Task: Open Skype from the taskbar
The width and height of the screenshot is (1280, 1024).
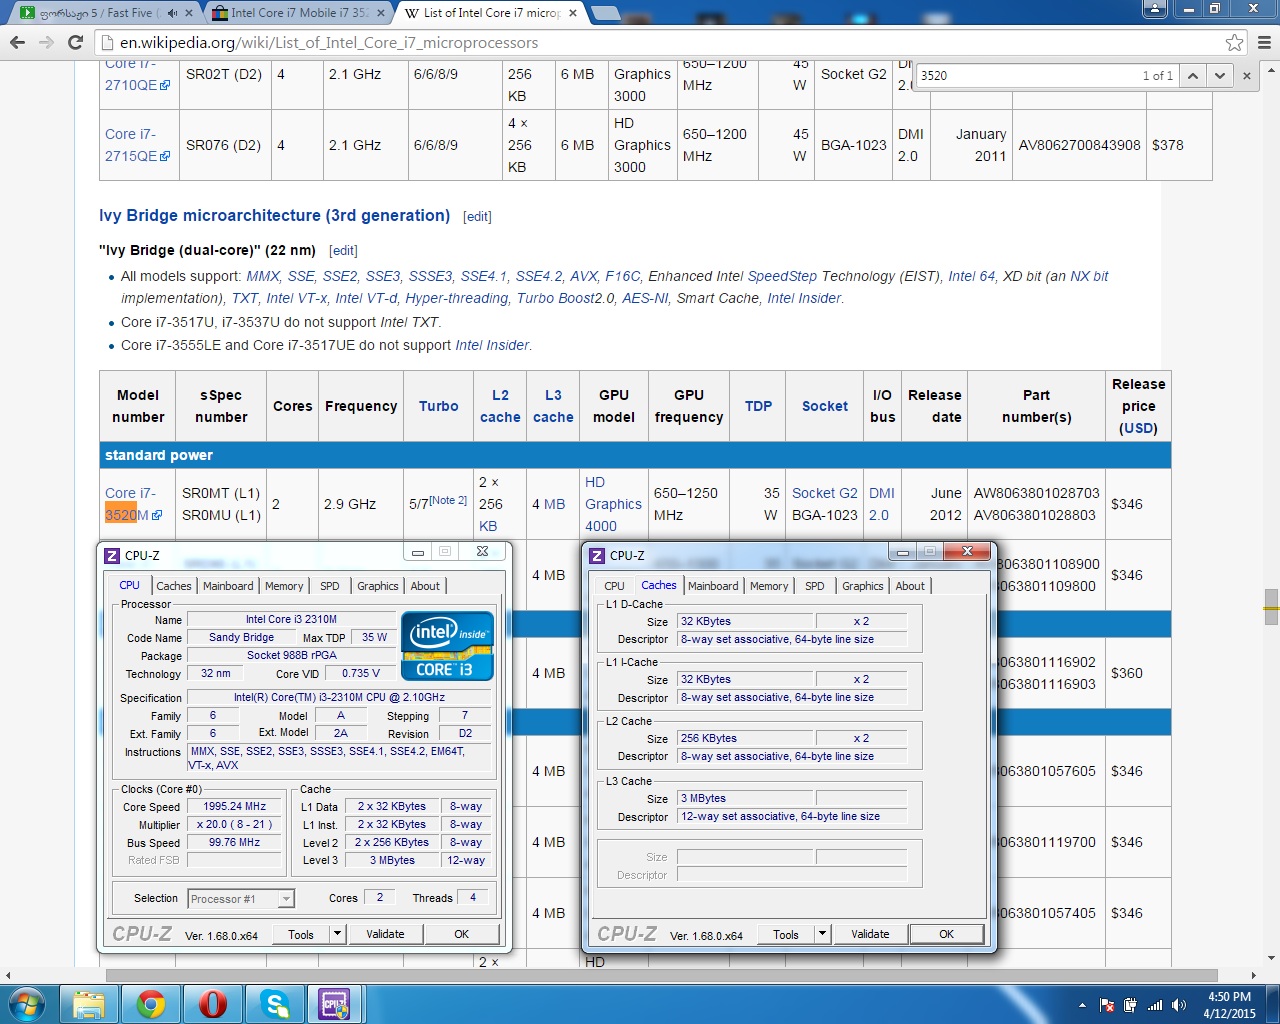Action: [274, 1003]
